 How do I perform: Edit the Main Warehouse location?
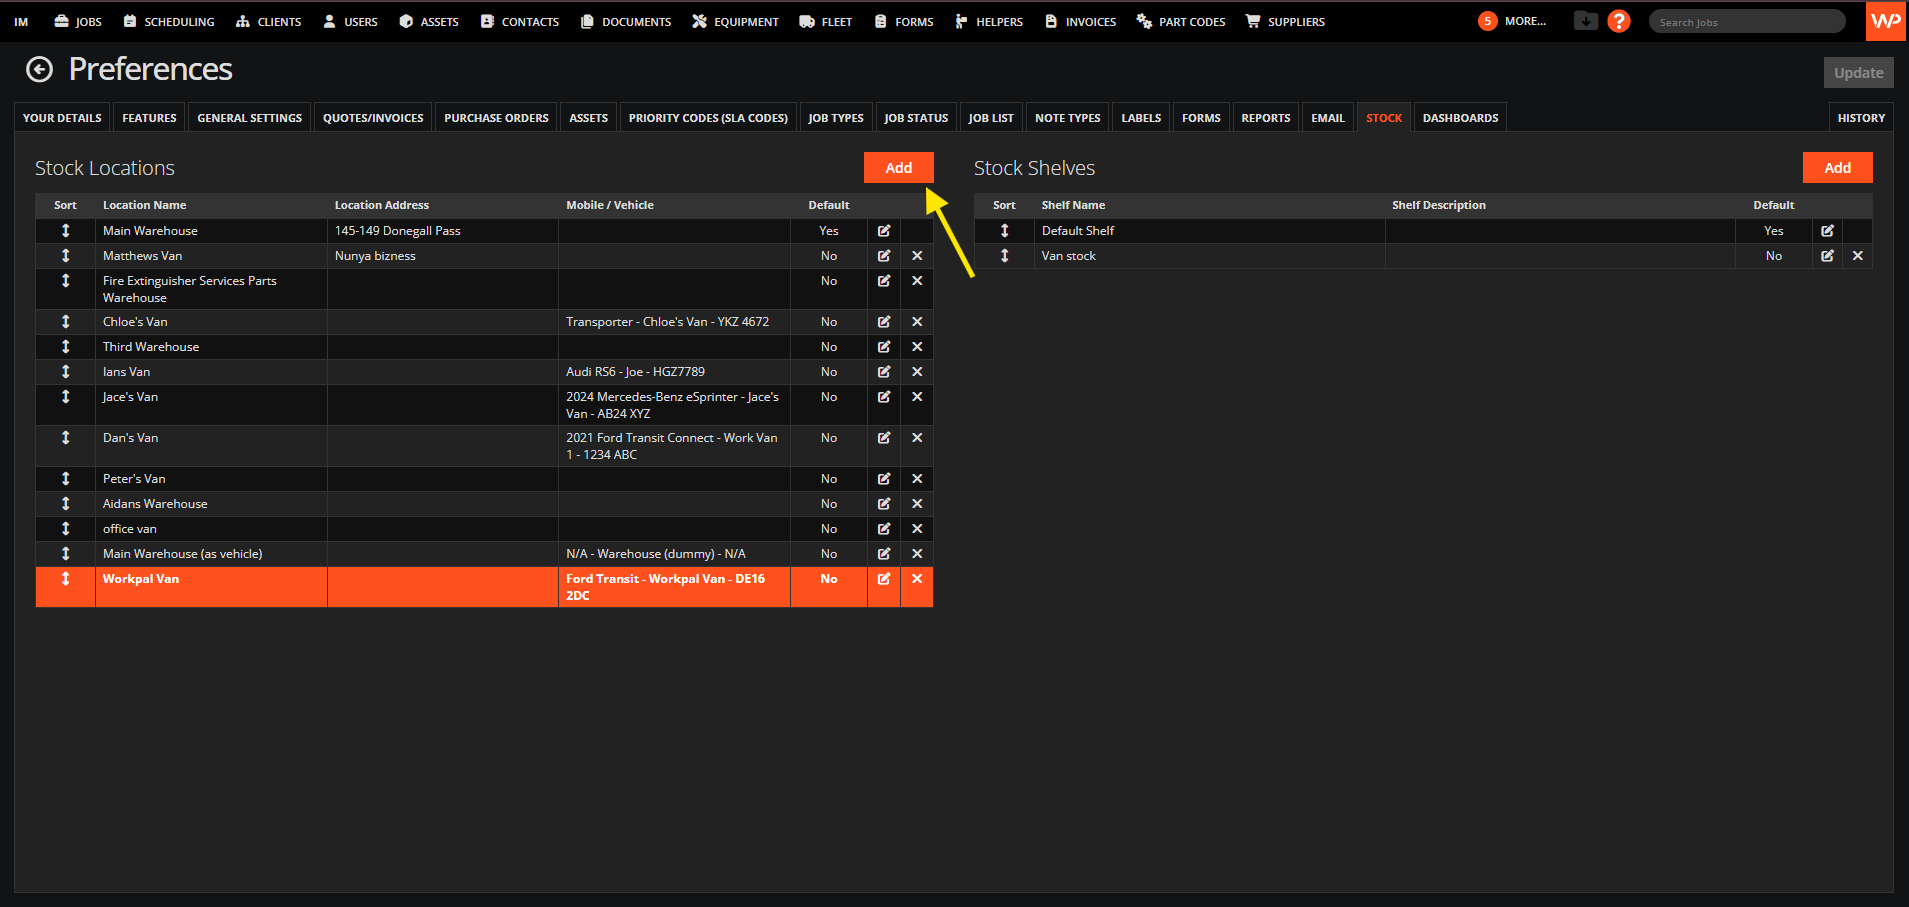click(884, 231)
